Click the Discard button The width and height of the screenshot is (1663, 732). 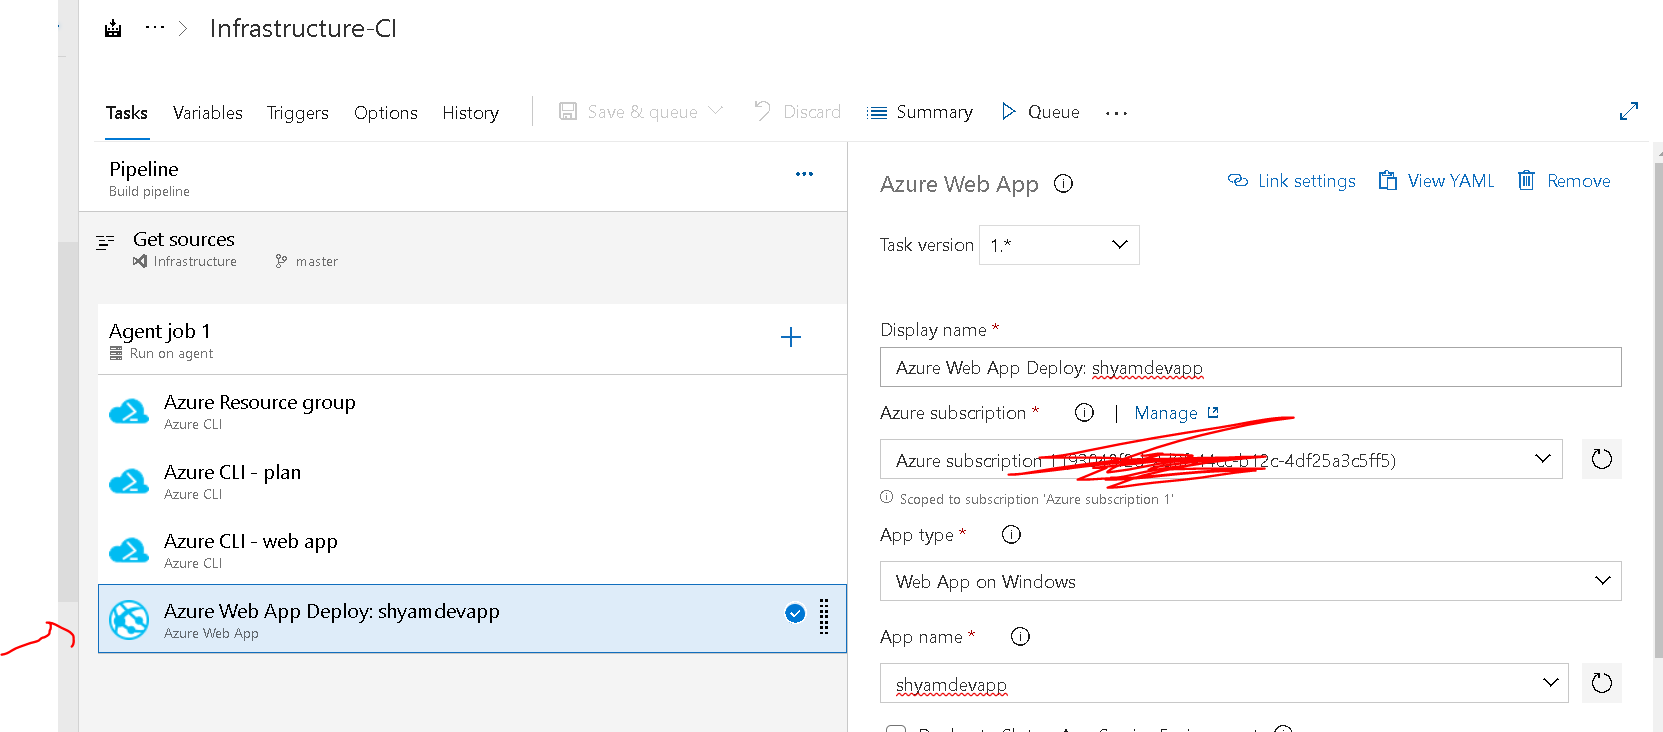tap(798, 112)
